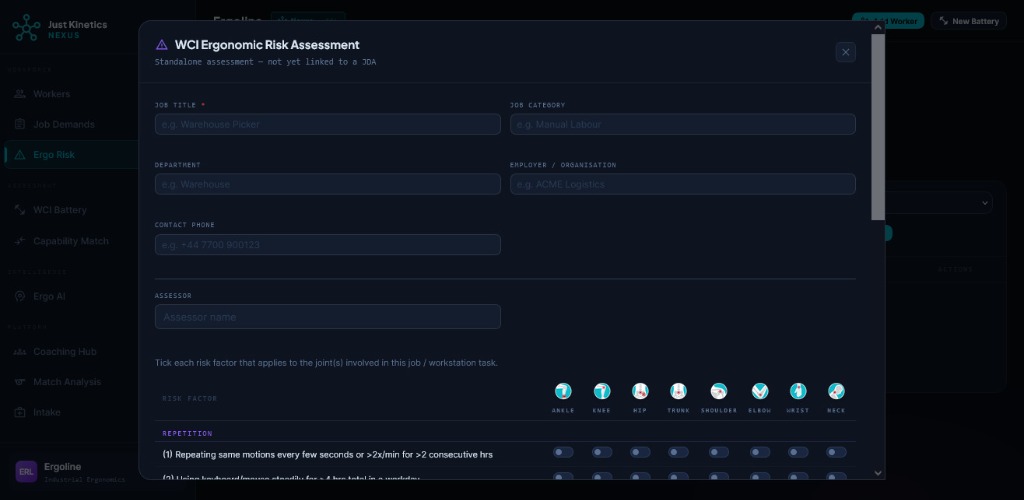Toggle Knee for repeating same motions
Screen dimensions: 1024x500
(601, 452)
